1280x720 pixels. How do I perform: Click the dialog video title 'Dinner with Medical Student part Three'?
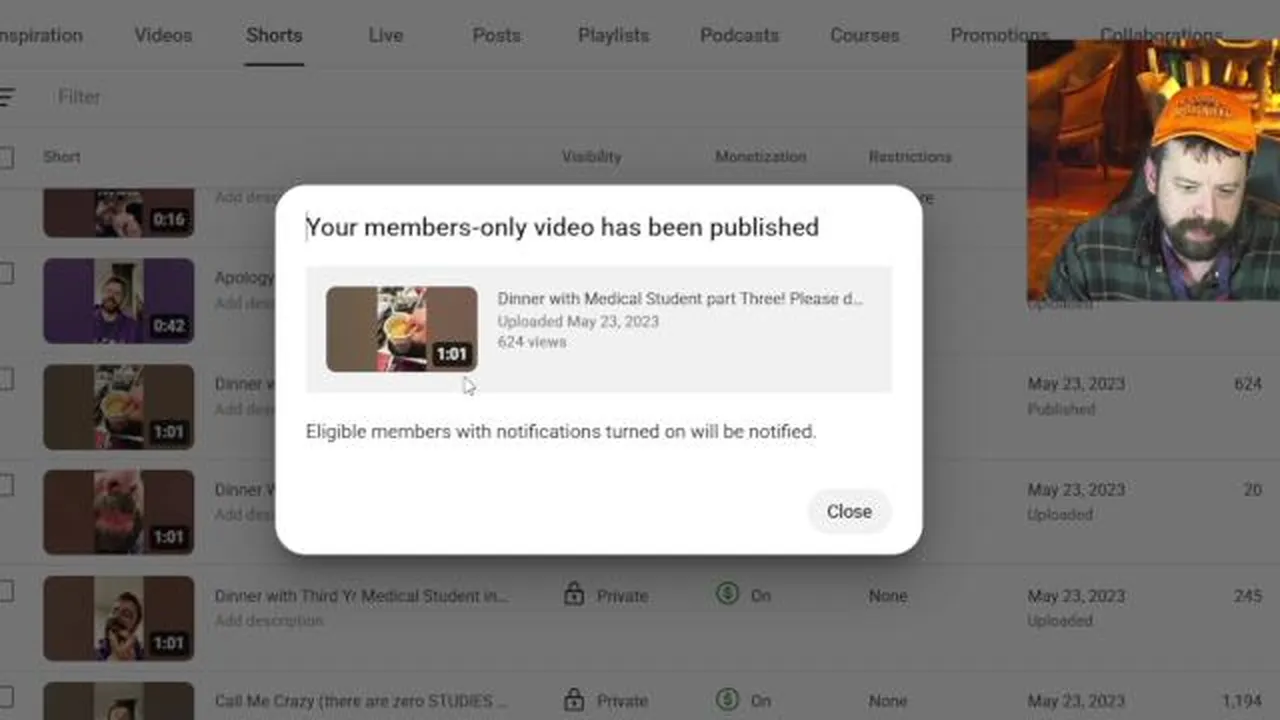(x=680, y=299)
